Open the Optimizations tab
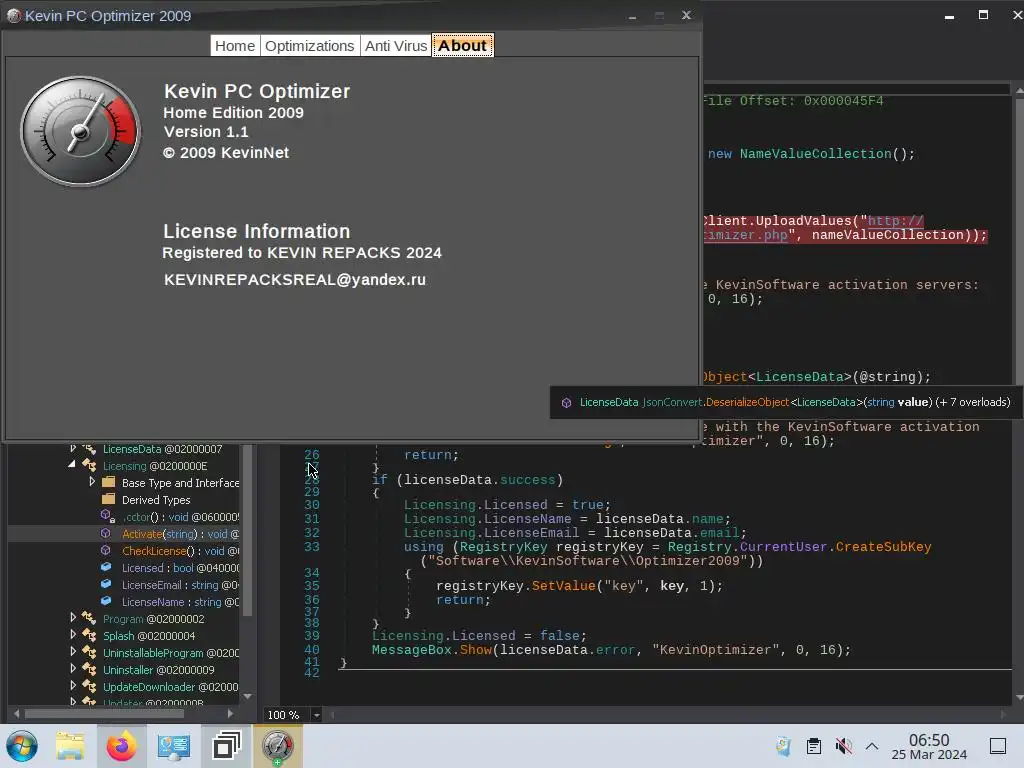 310,46
